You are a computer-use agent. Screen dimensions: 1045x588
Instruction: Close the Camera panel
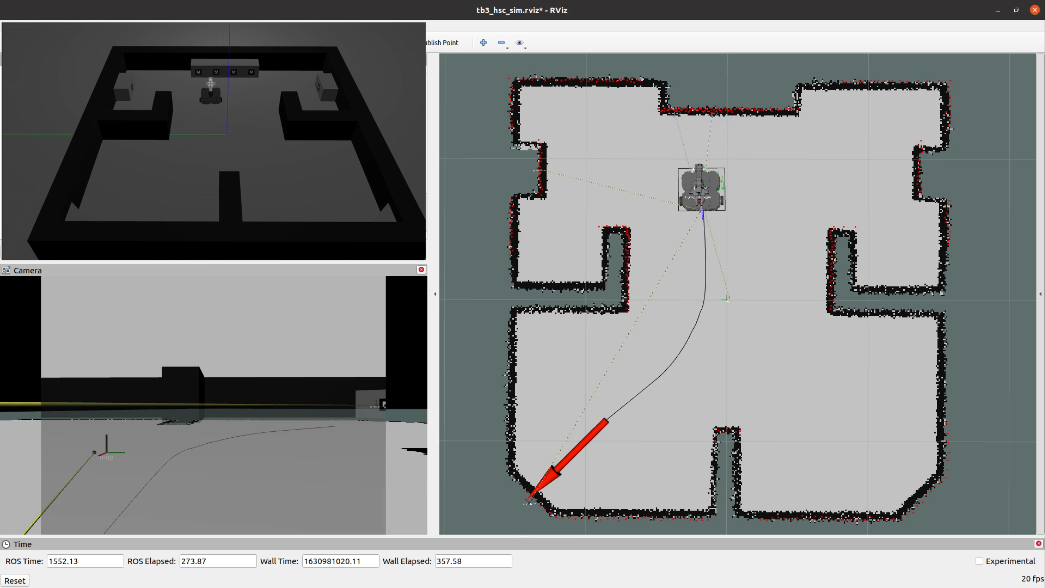tap(421, 270)
